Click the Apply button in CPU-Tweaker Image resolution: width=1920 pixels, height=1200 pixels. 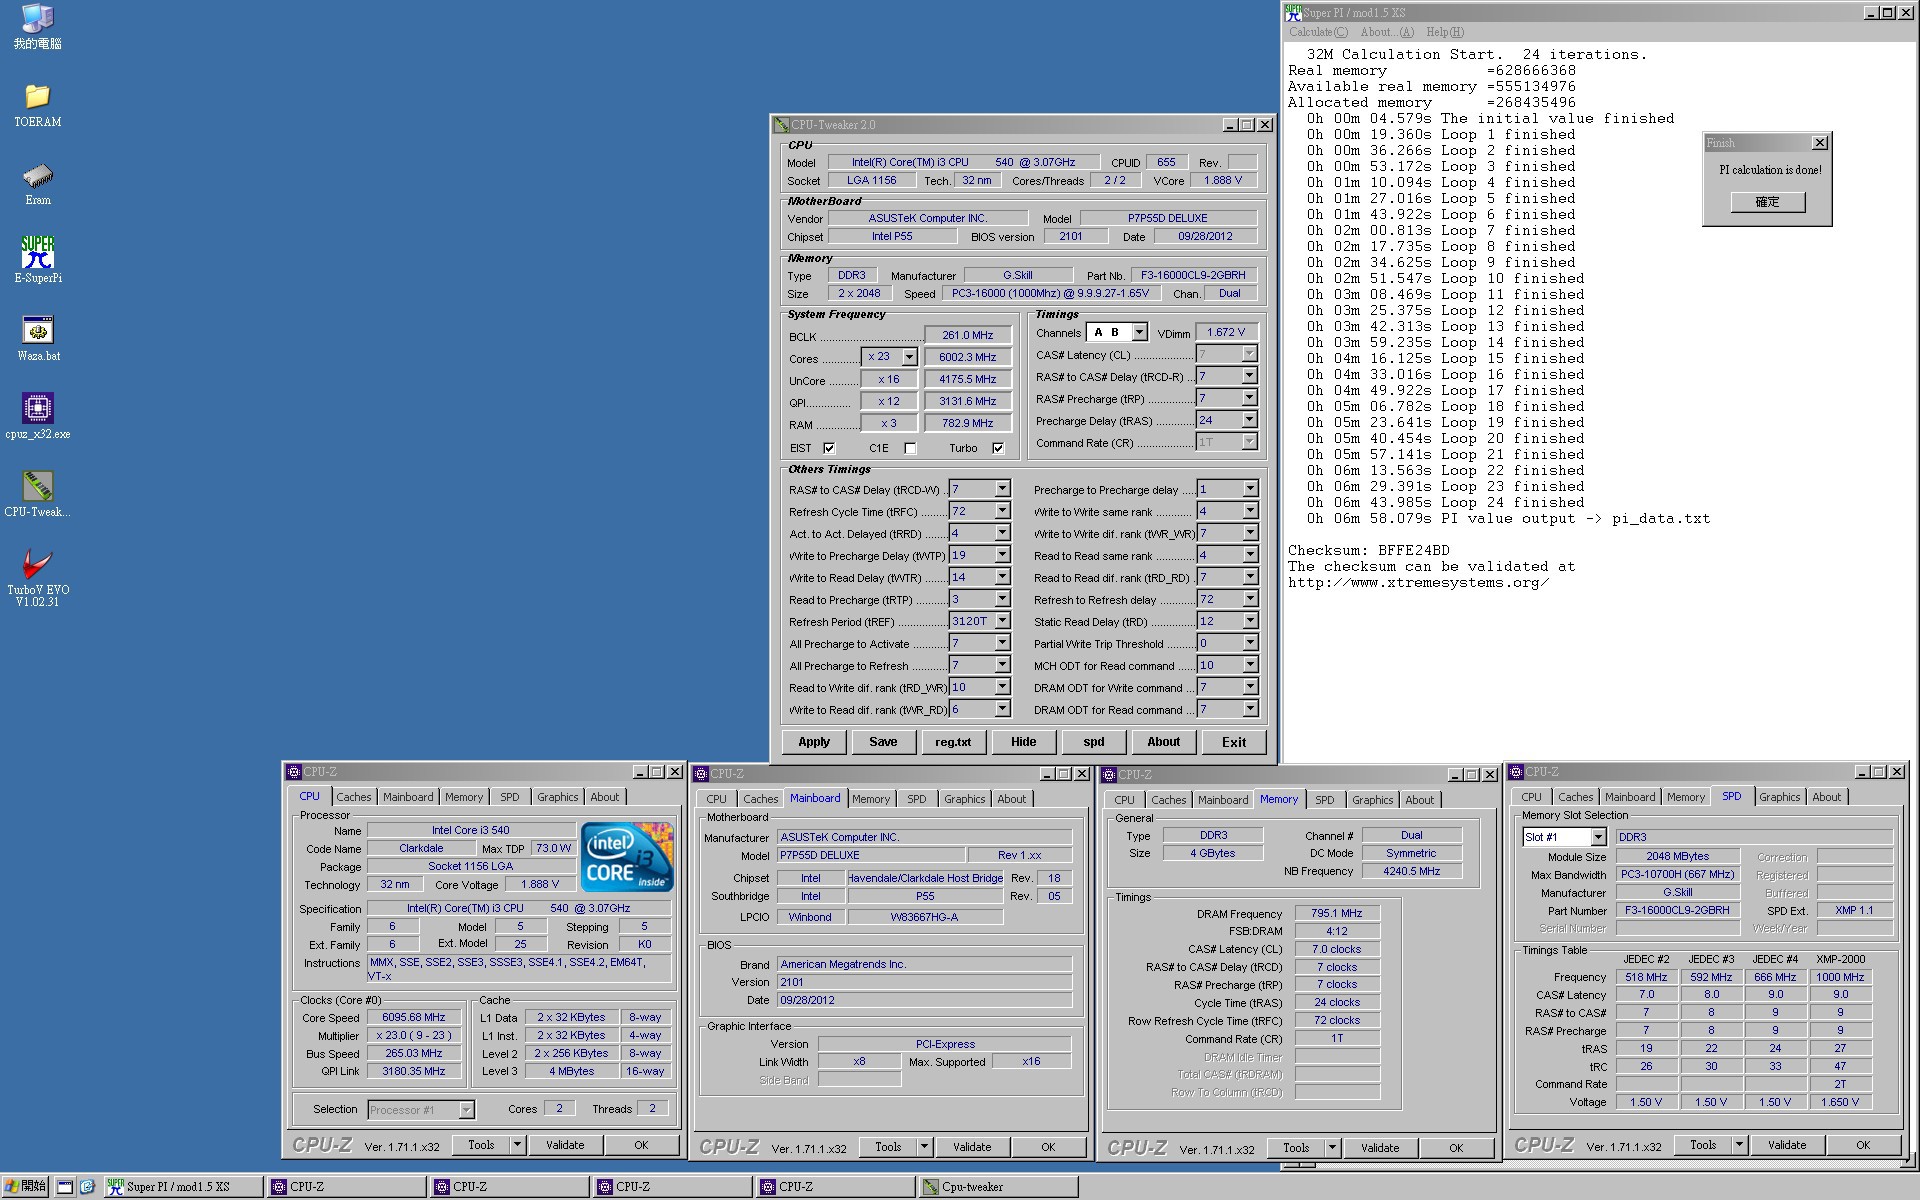coord(814,742)
